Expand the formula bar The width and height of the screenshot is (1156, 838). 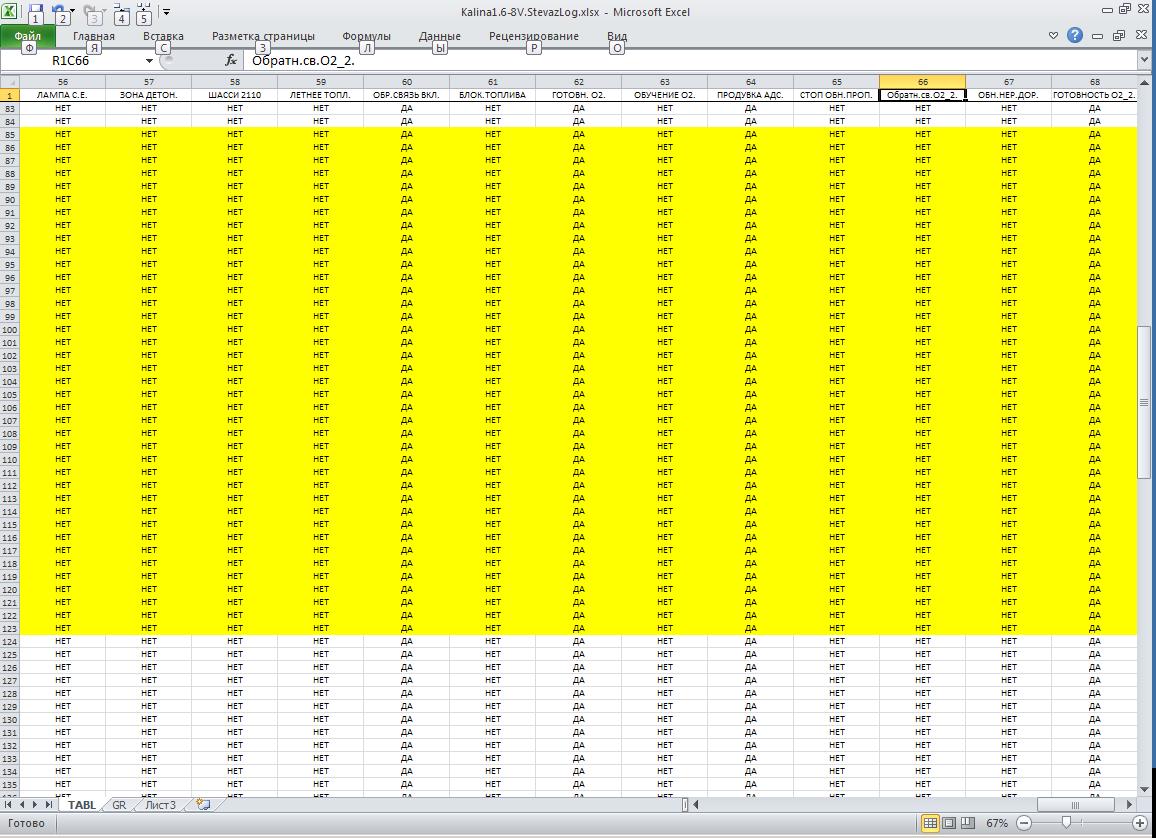point(1144,60)
